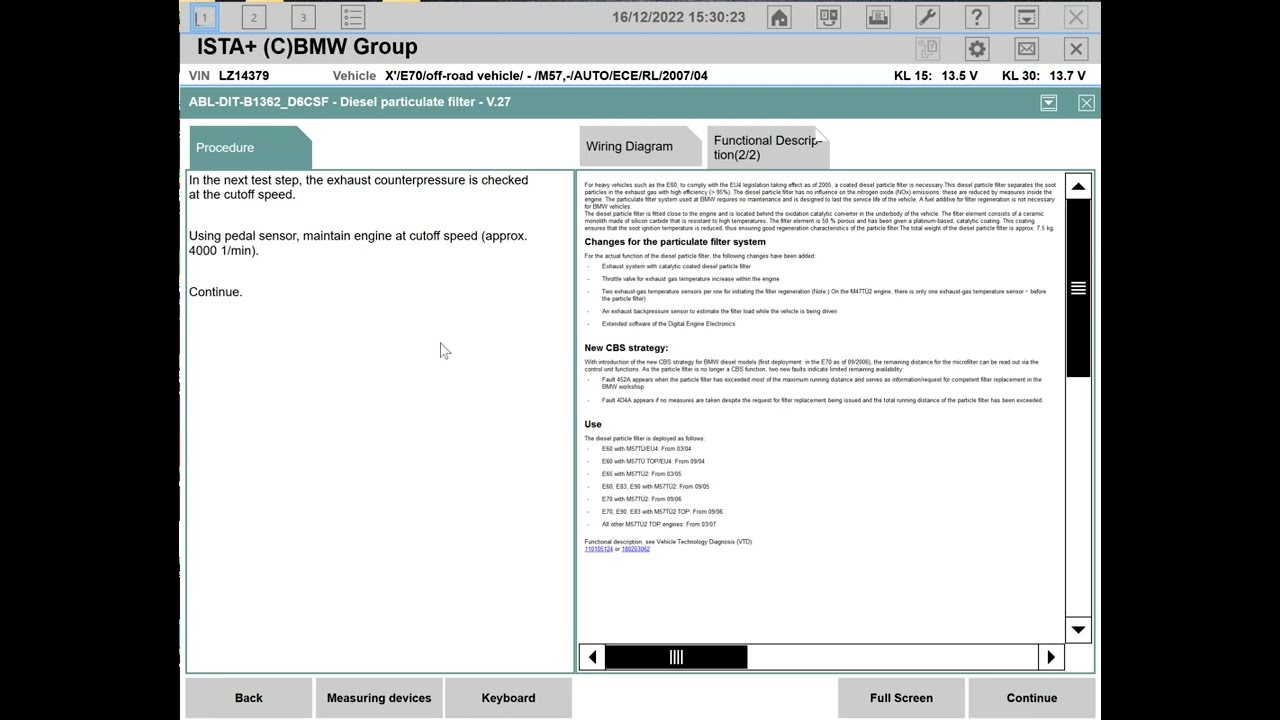Click heading 'Changes for the particulate filter system'

coord(675,242)
